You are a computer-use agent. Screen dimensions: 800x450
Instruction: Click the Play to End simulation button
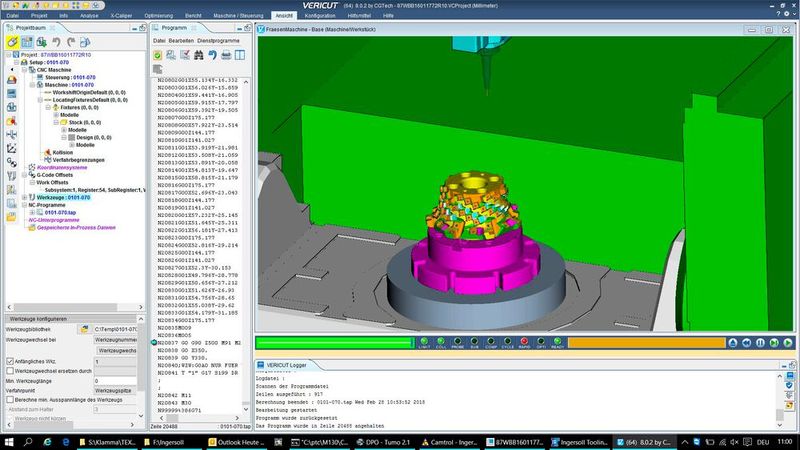[x=788, y=343]
